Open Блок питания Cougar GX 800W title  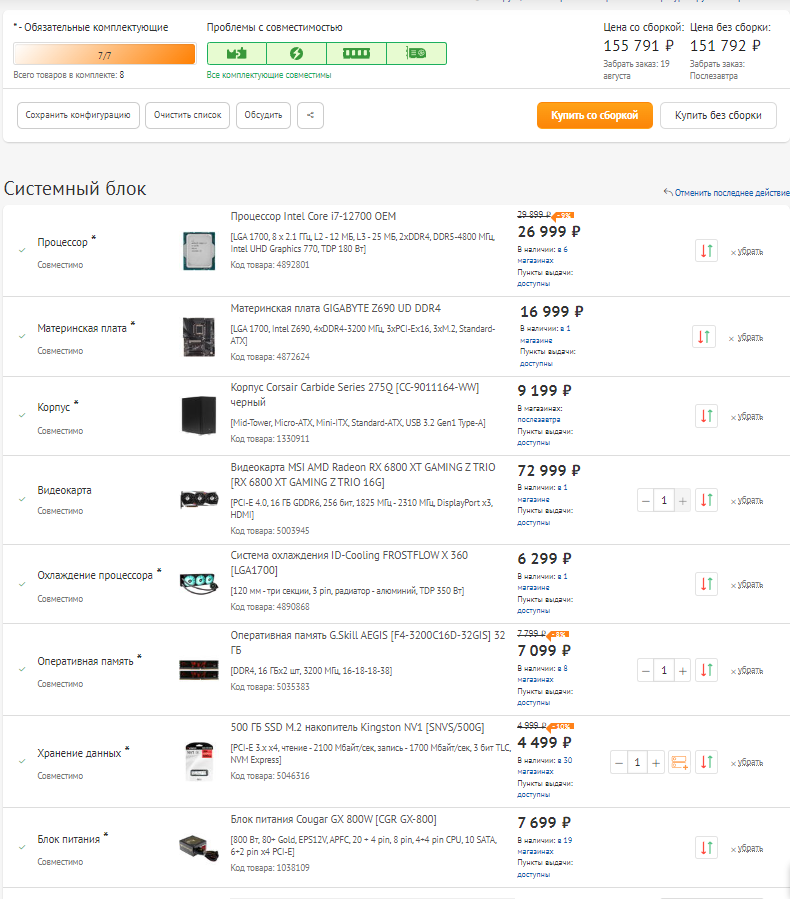tap(333, 819)
